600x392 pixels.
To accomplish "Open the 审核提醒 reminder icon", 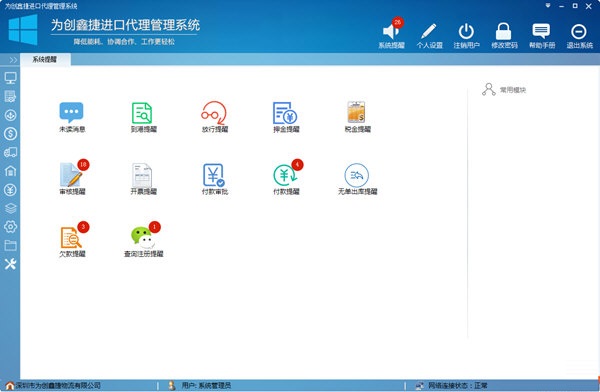I will [x=72, y=175].
